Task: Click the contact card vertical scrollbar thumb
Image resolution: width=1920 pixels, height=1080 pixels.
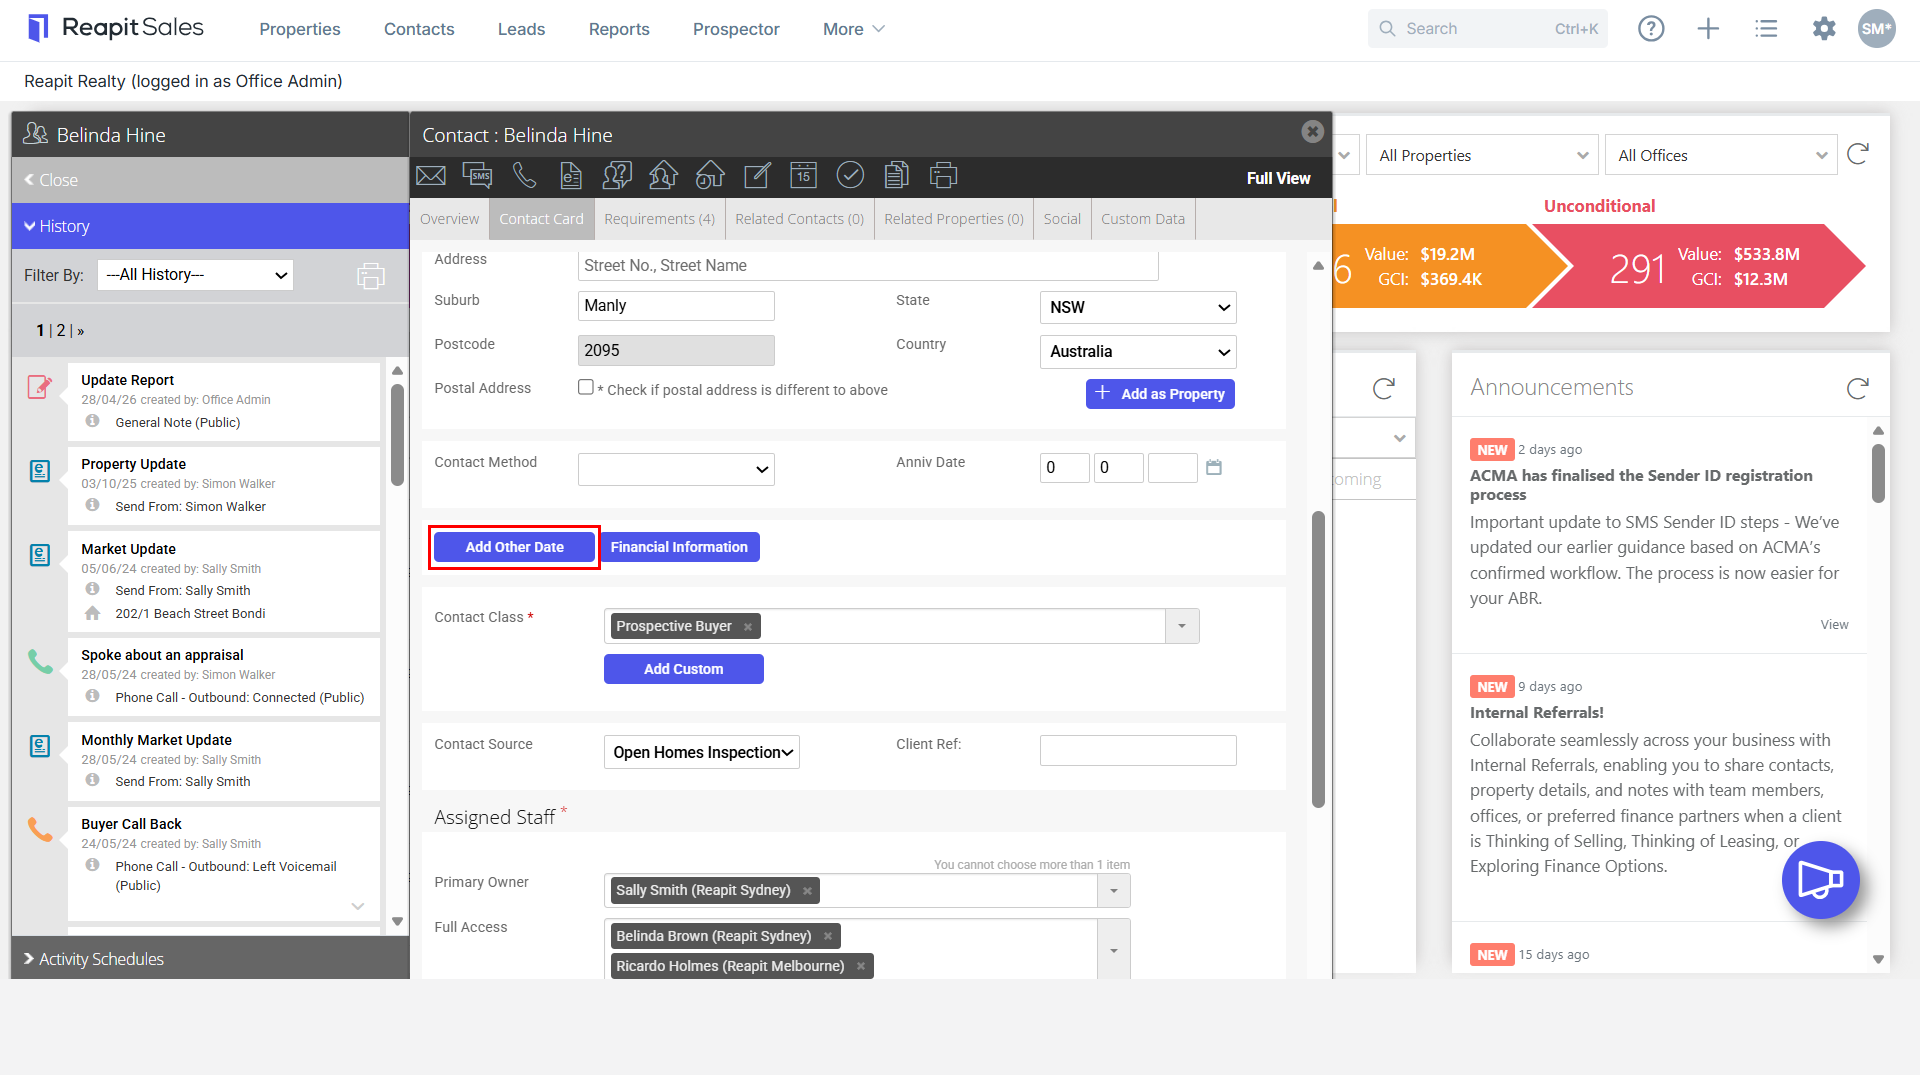Action: (x=1318, y=660)
